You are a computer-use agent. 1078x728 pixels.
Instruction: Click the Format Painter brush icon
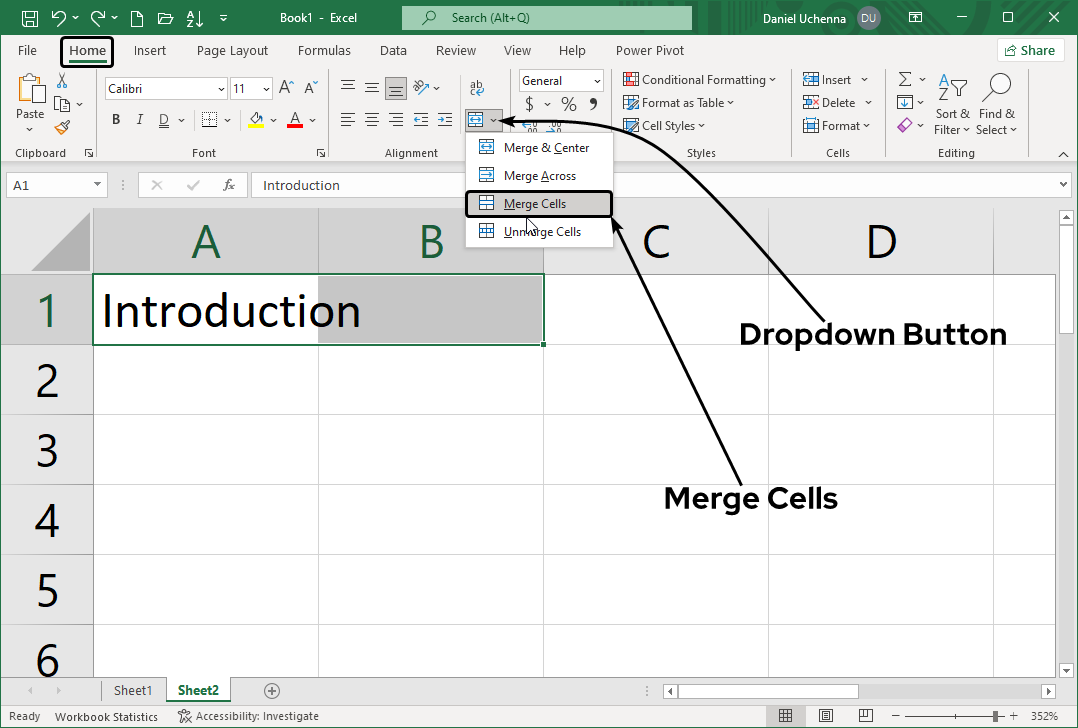point(62,127)
